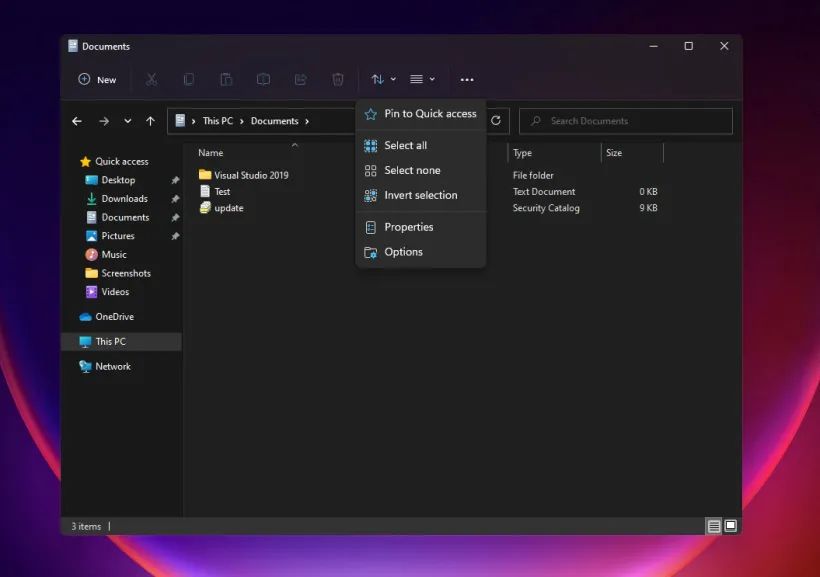Delete the selection using the trash icon
This screenshot has width=820, height=577.
click(337, 79)
